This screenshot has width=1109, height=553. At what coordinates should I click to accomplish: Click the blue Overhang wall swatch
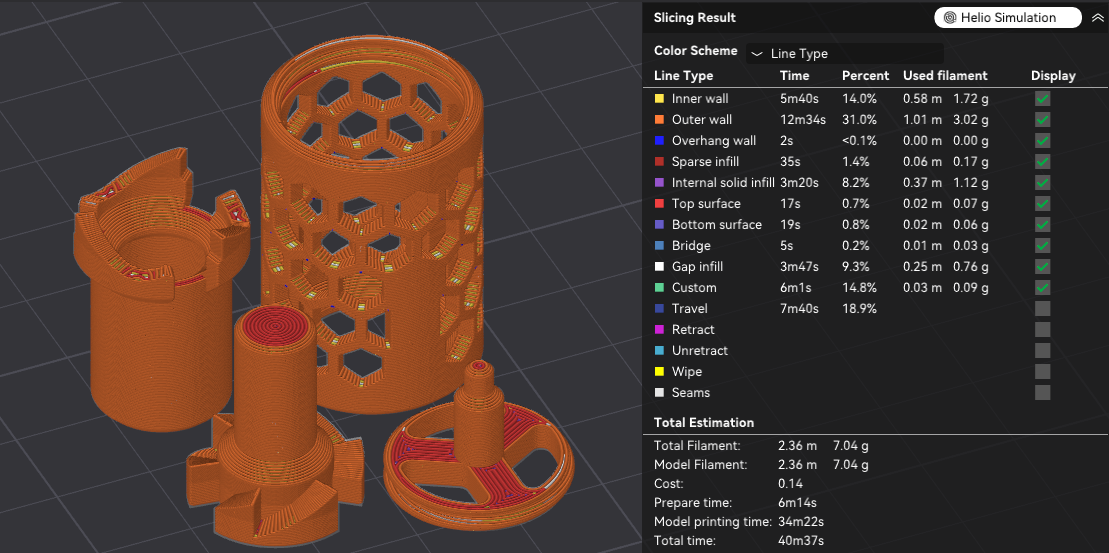(x=659, y=141)
